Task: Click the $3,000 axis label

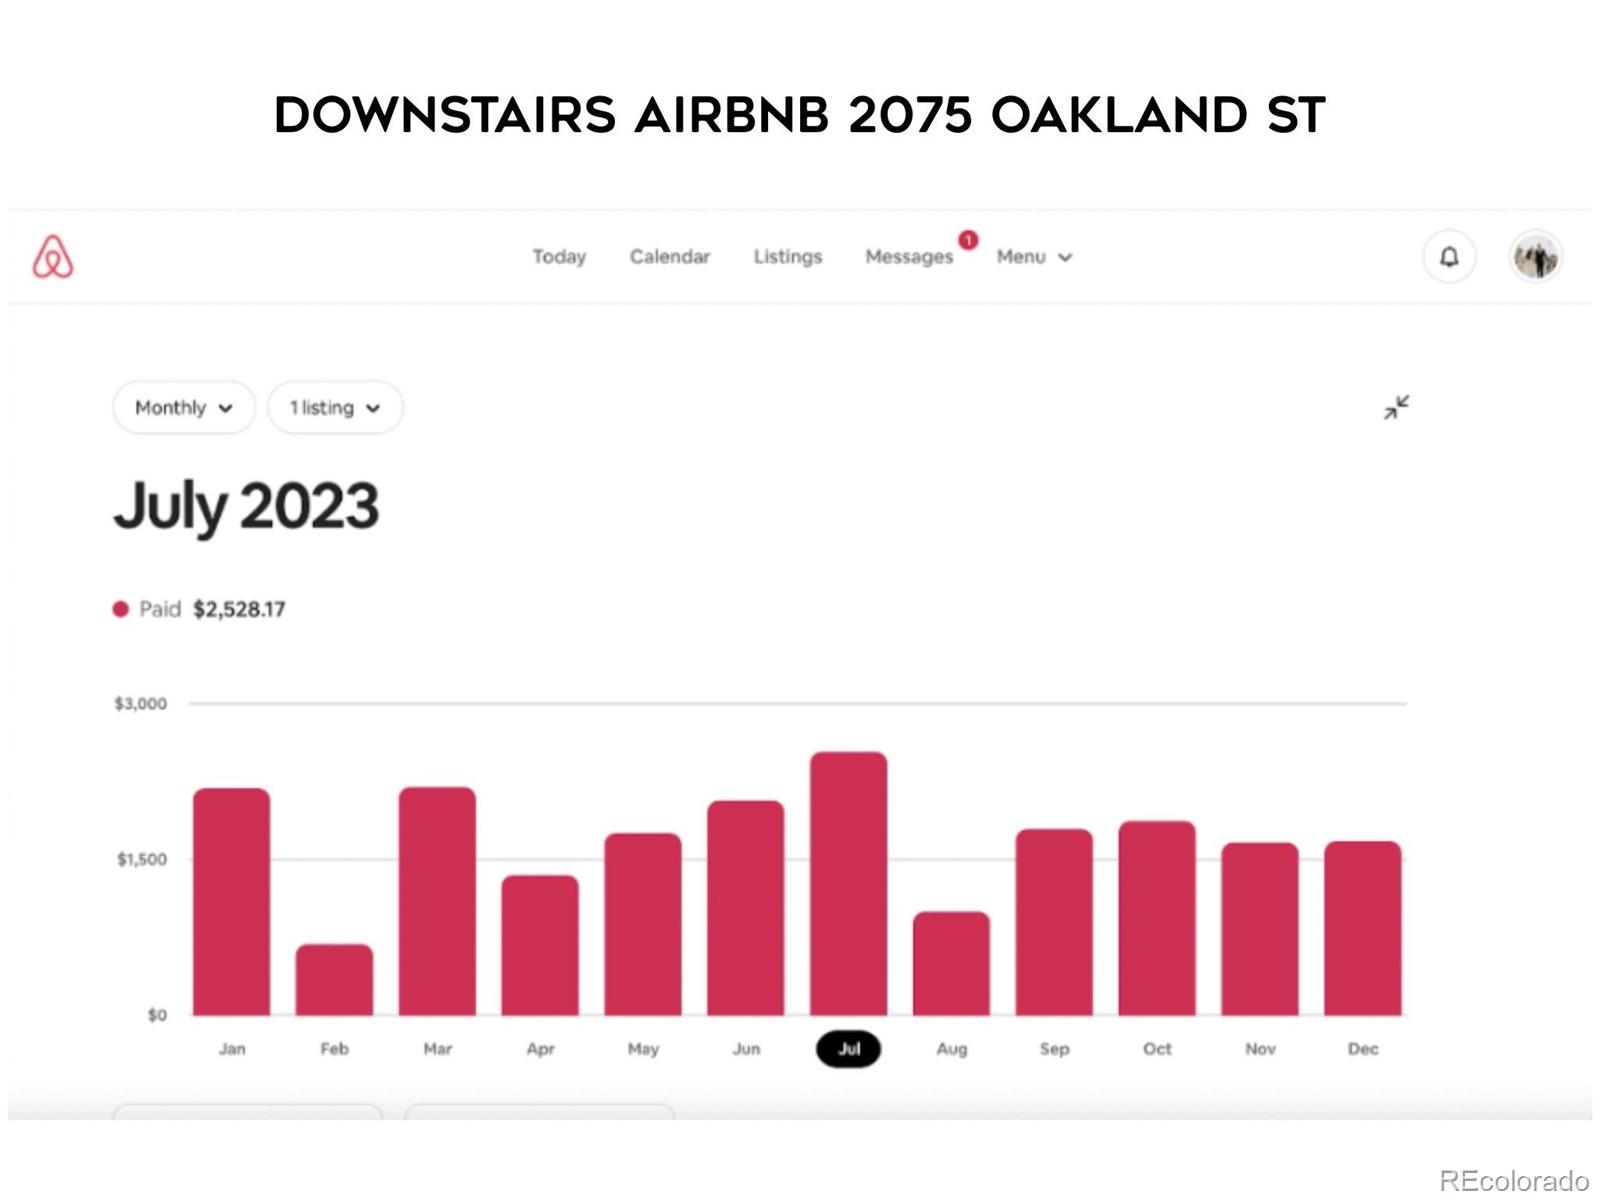Action: (141, 704)
